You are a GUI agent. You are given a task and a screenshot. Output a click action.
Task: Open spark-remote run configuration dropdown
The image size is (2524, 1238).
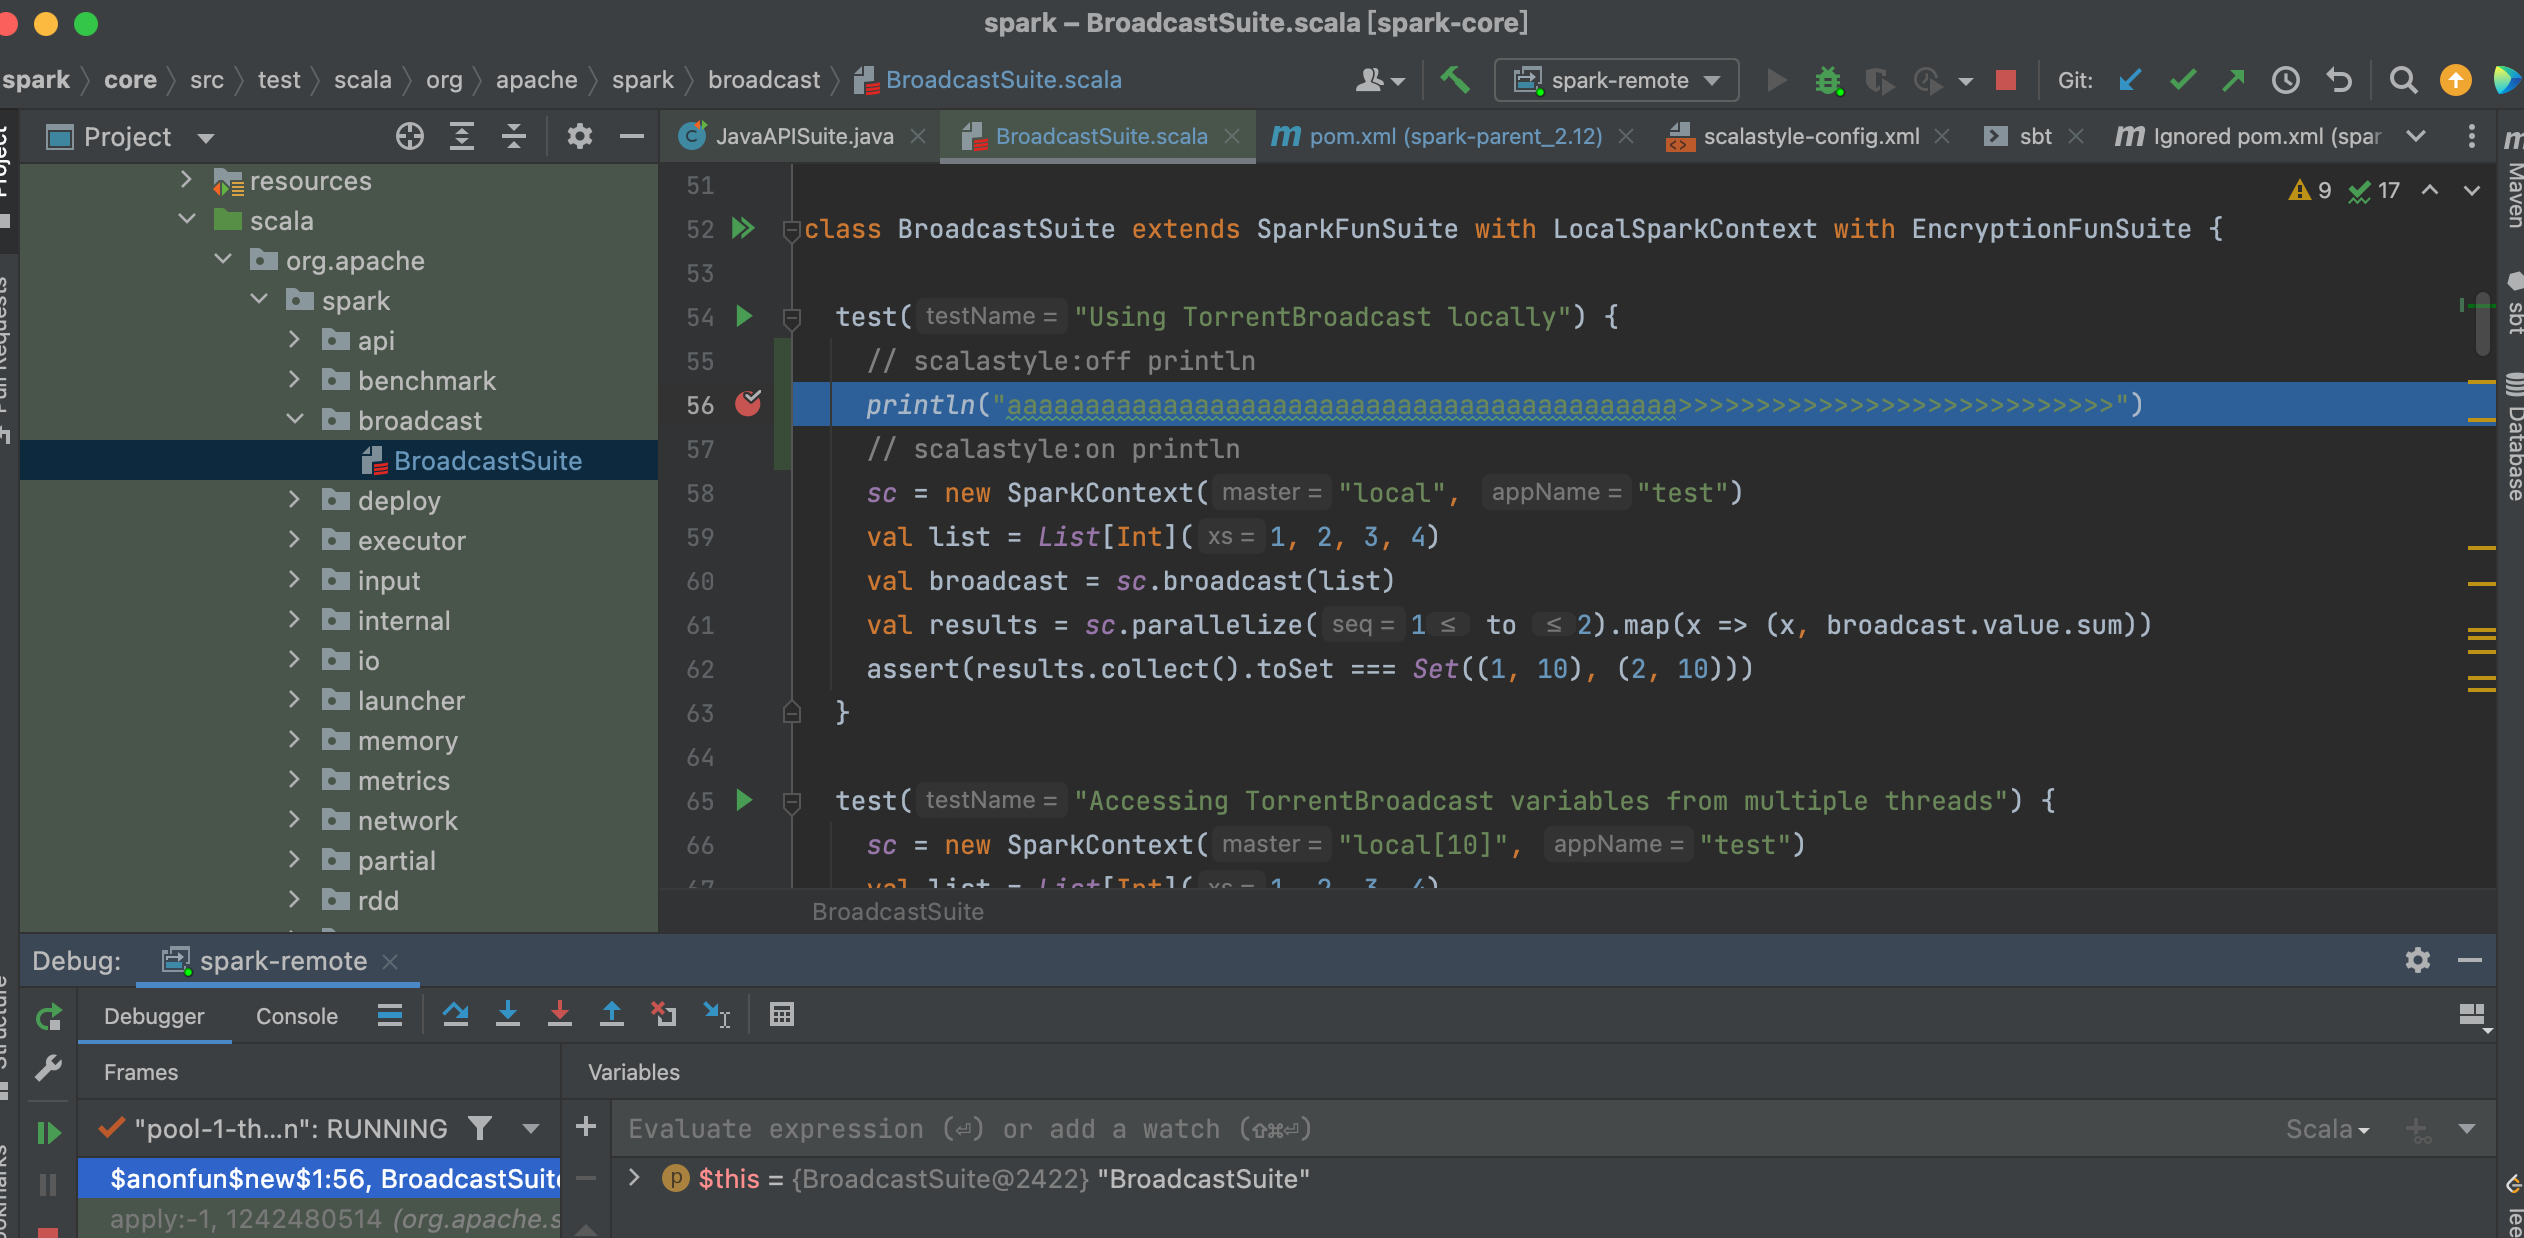tap(1616, 80)
